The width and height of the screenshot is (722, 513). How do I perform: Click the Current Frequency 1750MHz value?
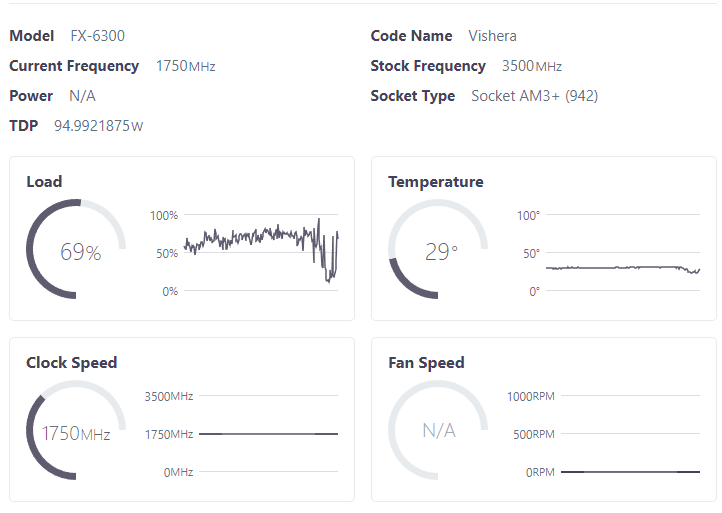tap(185, 66)
